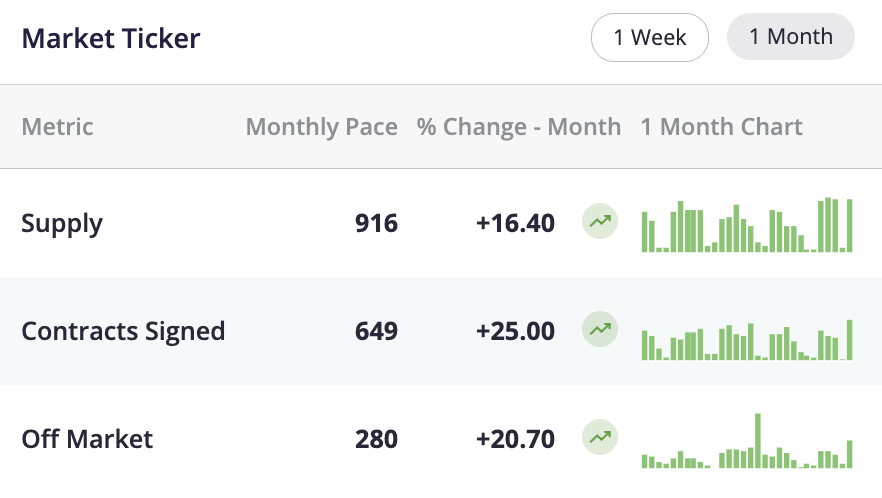Open the Contracts Signed bar chart
The image size is (882, 498).
click(x=747, y=339)
